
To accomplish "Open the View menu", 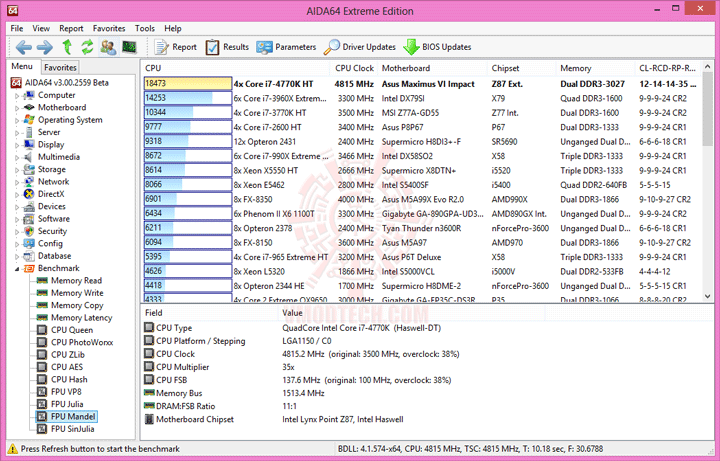I will tap(41, 28).
